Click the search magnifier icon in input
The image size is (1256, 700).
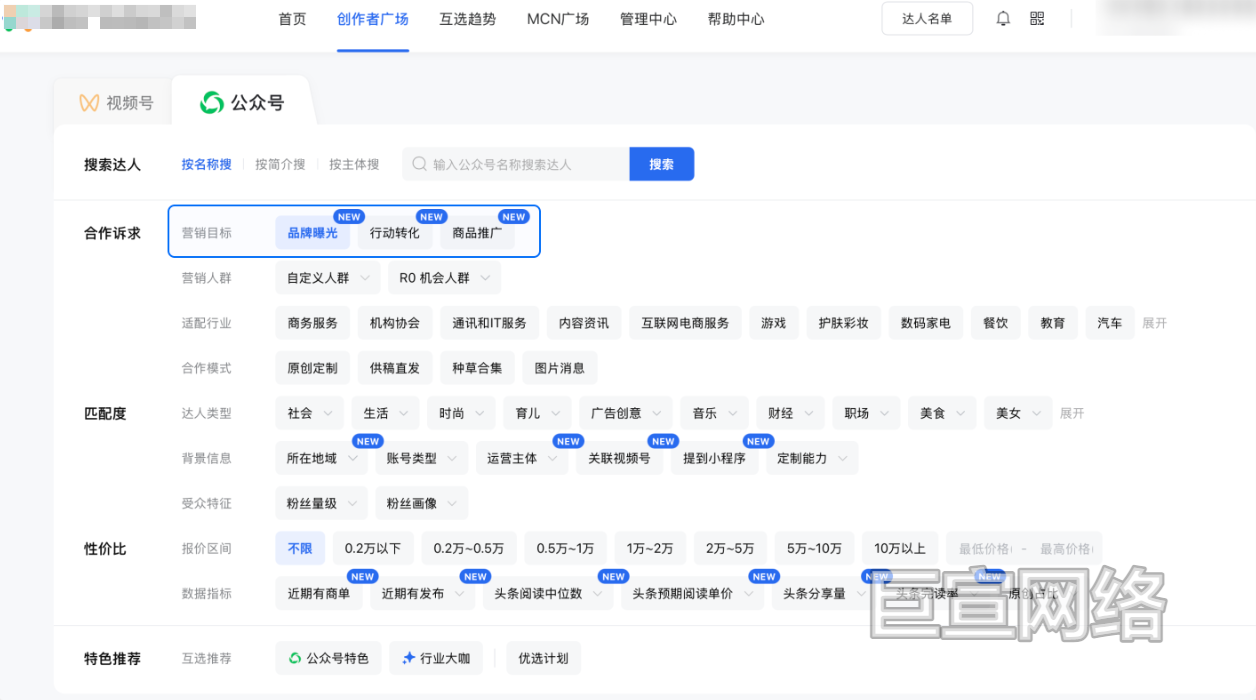419,164
